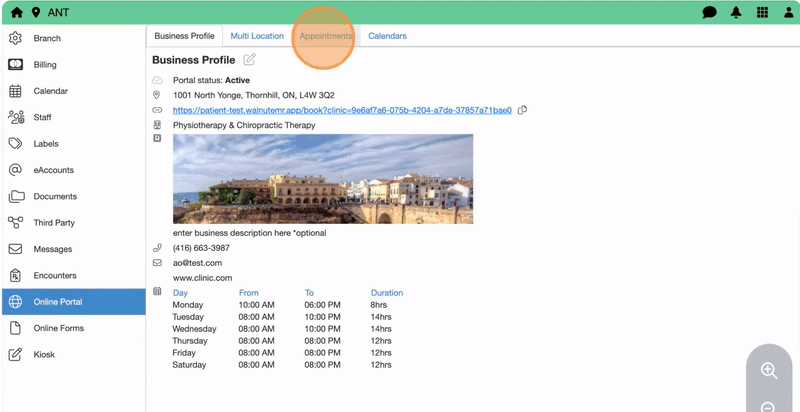Select Online Forms in sidebar
Screen dimensions: 800x412
(59, 328)
